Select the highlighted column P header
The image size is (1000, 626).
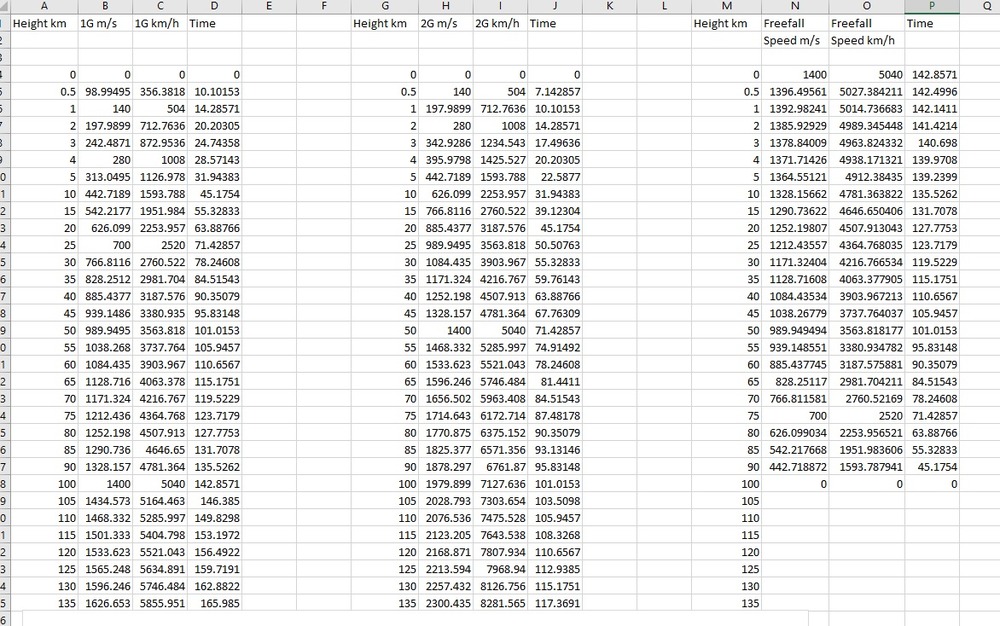pyautogui.click(x=931, y=6)
